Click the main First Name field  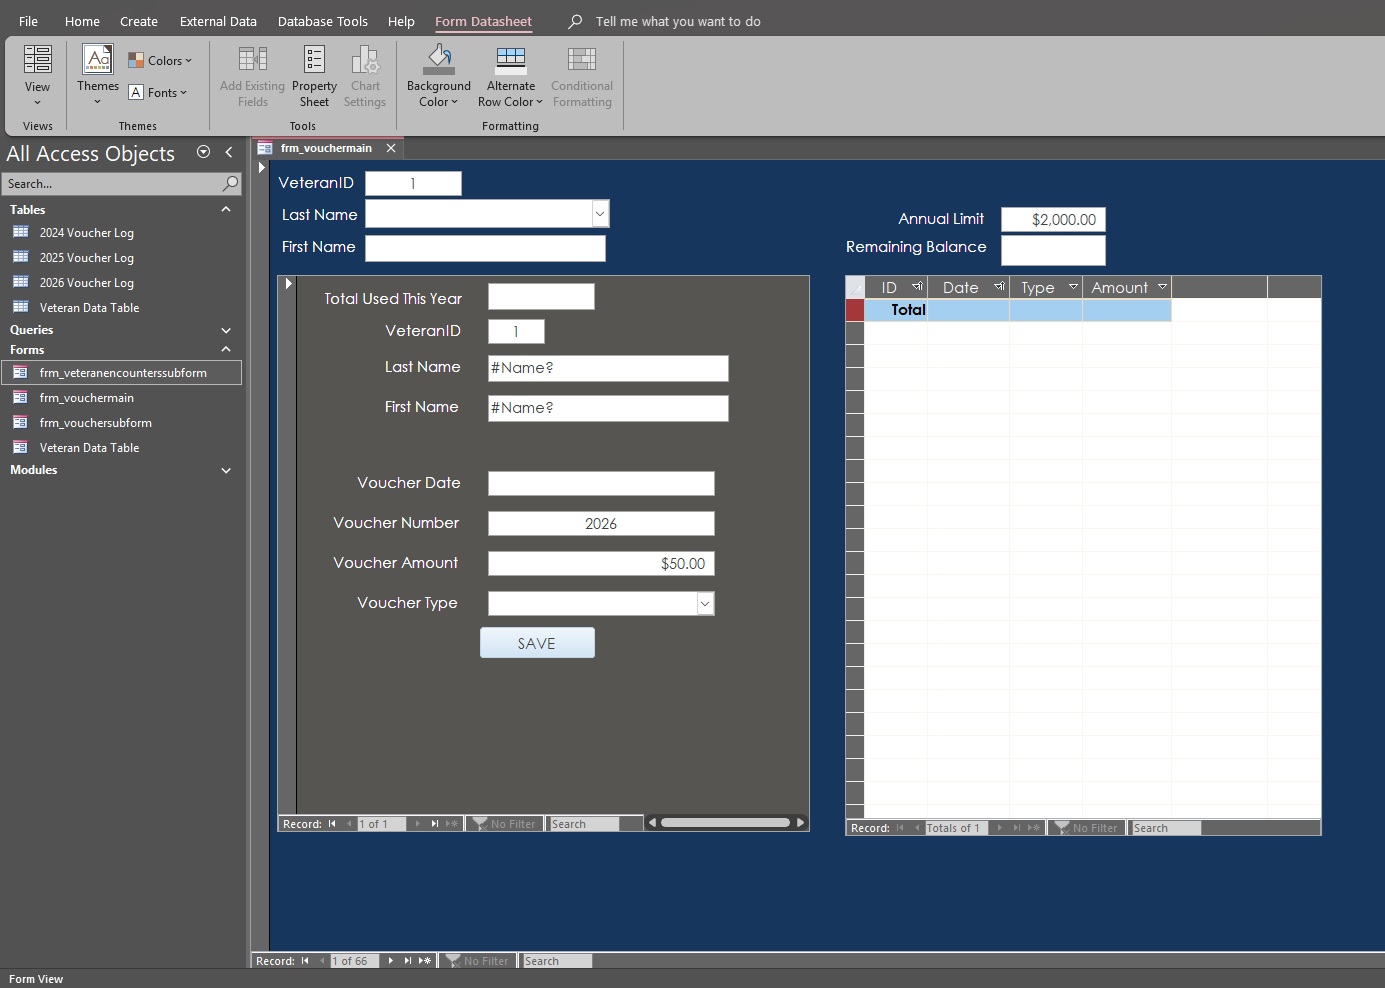pyautogui.click(x=485, y=248)
